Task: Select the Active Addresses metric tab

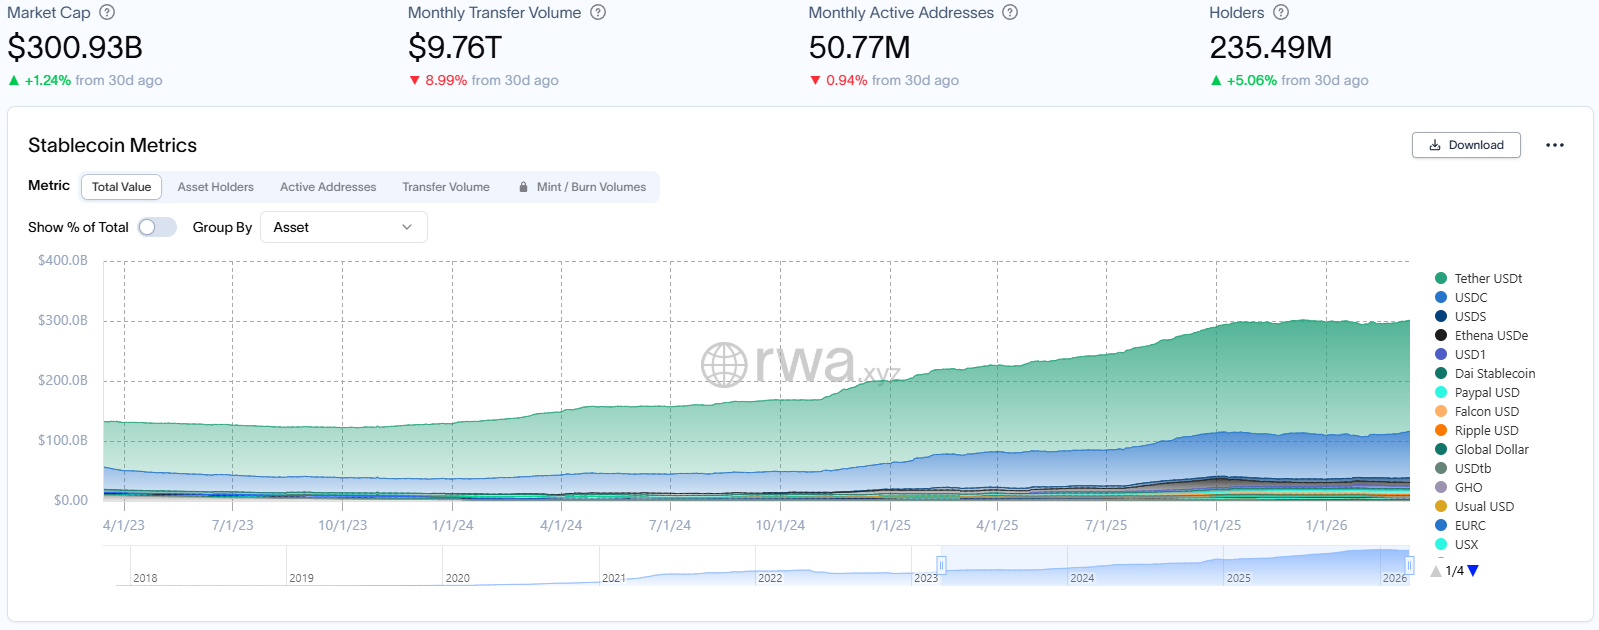Action: click(328, 187)
